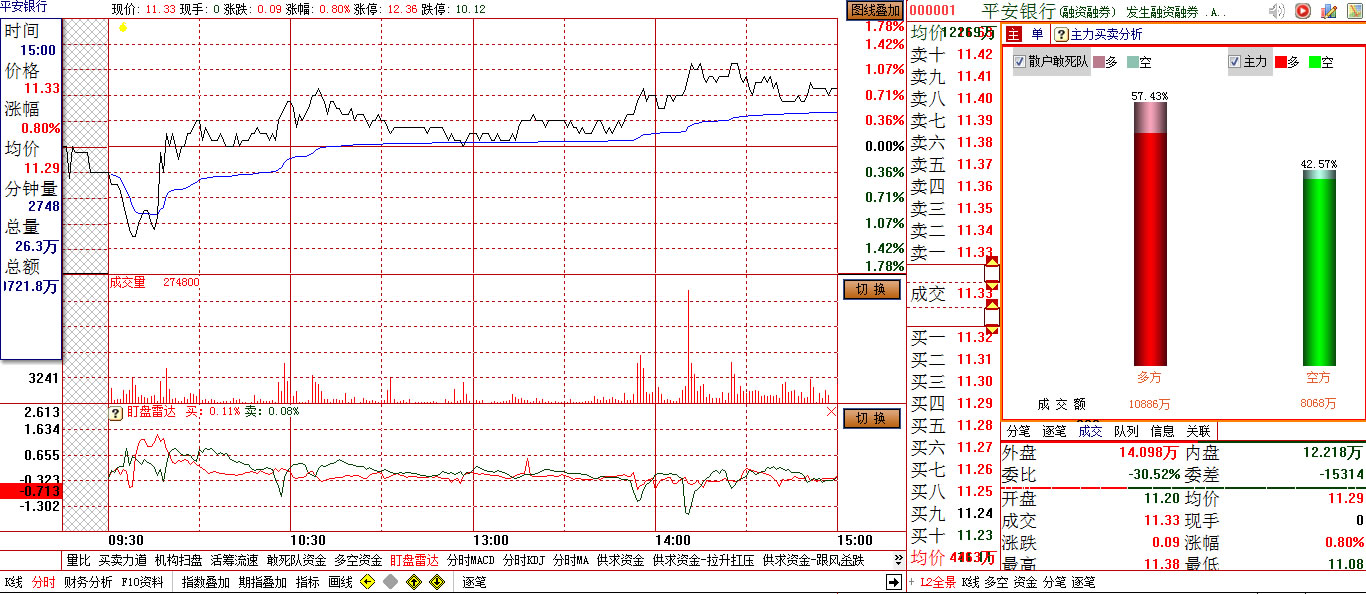Click the red play button icon
The width and height of the screenshot is (1366, 594).
pyautogui.click(x=1303, y=11)
